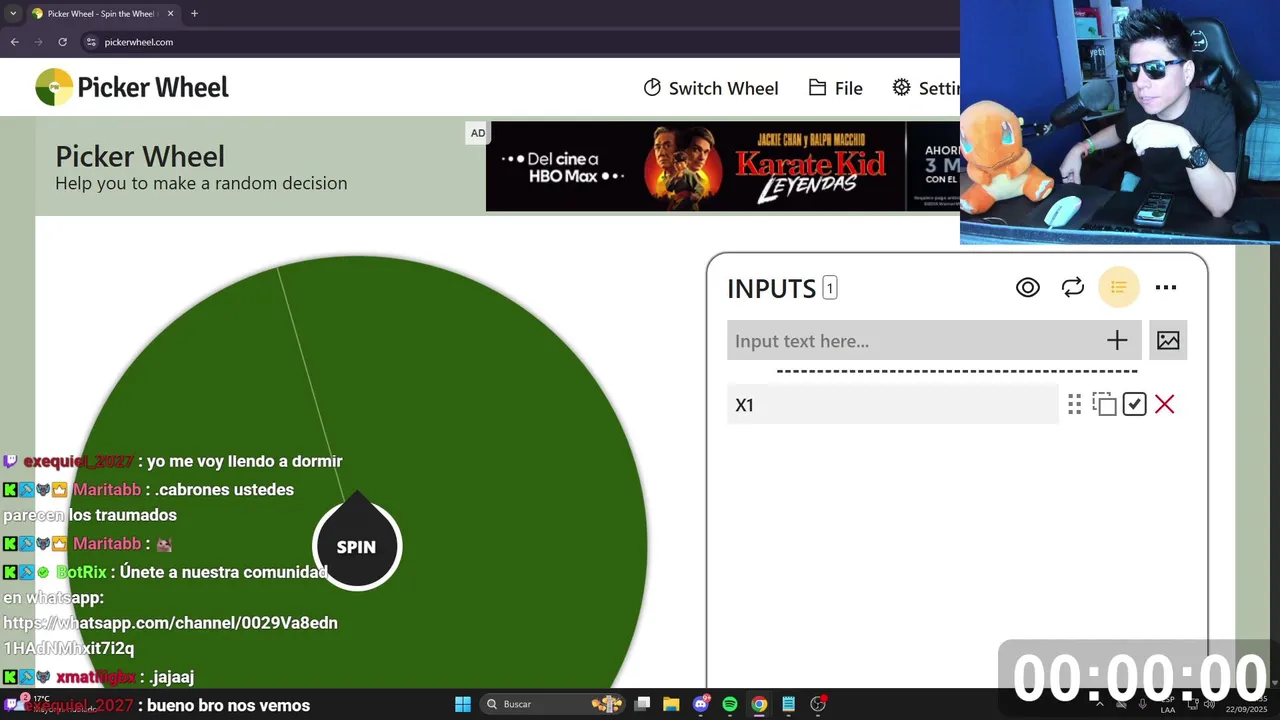Click the inputs count badge
The width and height of the screenshot is (1280, 720).
829,288
